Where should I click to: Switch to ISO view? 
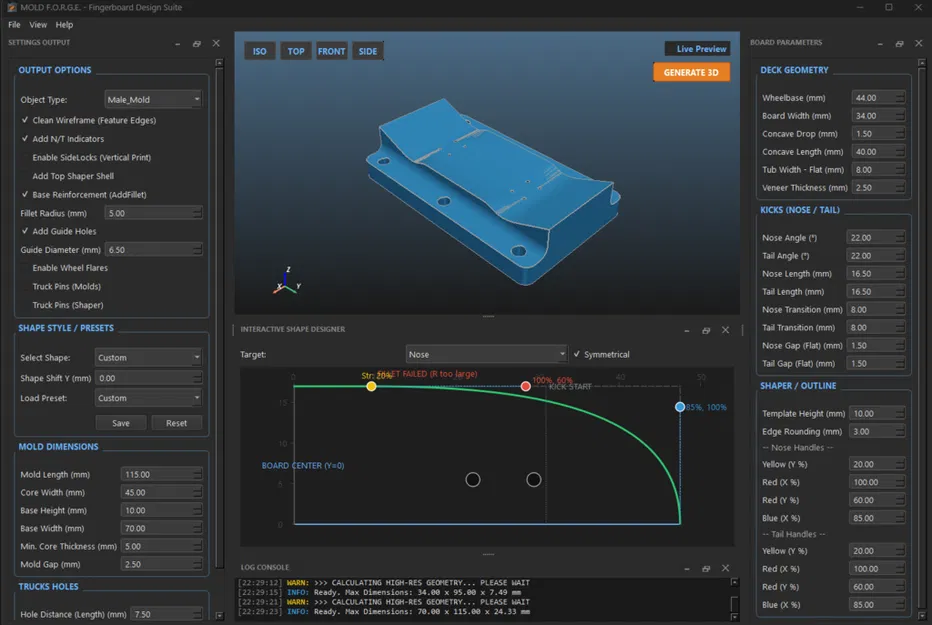pyautogui.click(x=260, y=51)
